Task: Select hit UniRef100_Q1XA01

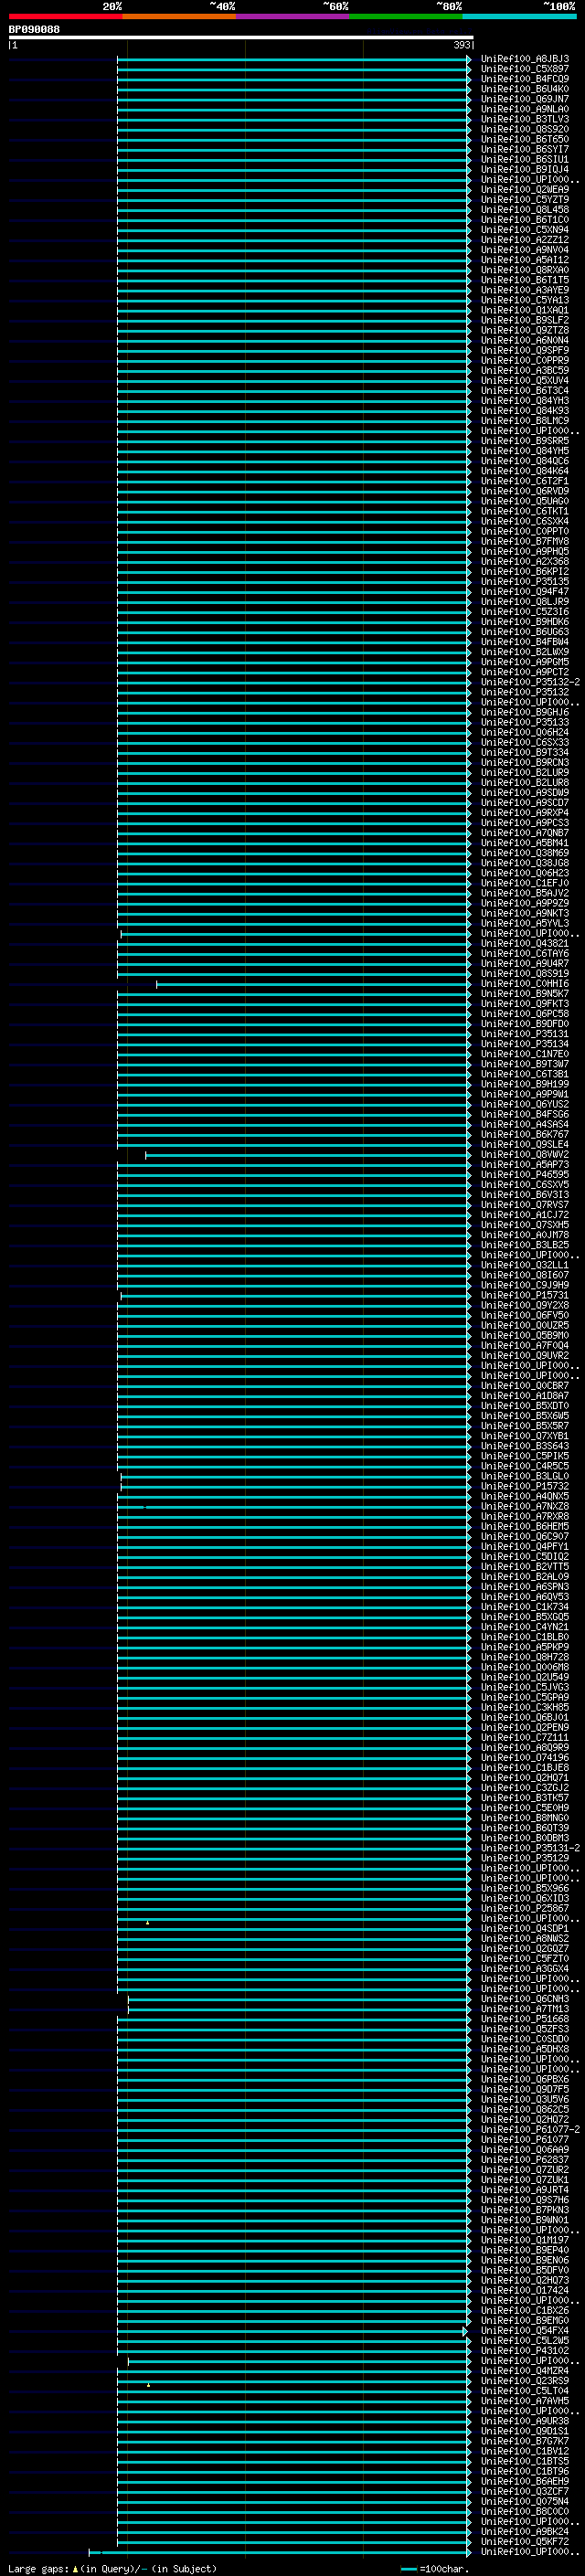Action: point(525,311)
